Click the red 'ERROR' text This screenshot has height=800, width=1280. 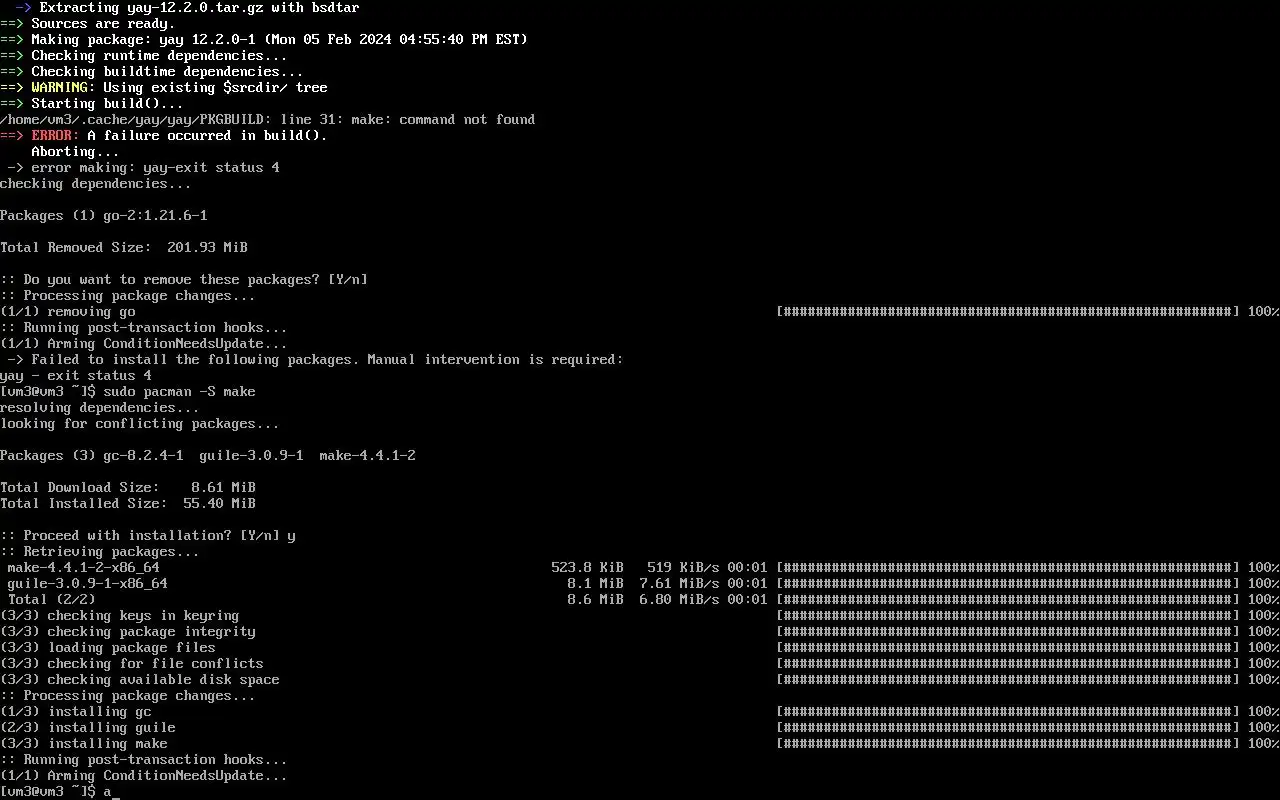pyautogui.click(x=51, y=135)
